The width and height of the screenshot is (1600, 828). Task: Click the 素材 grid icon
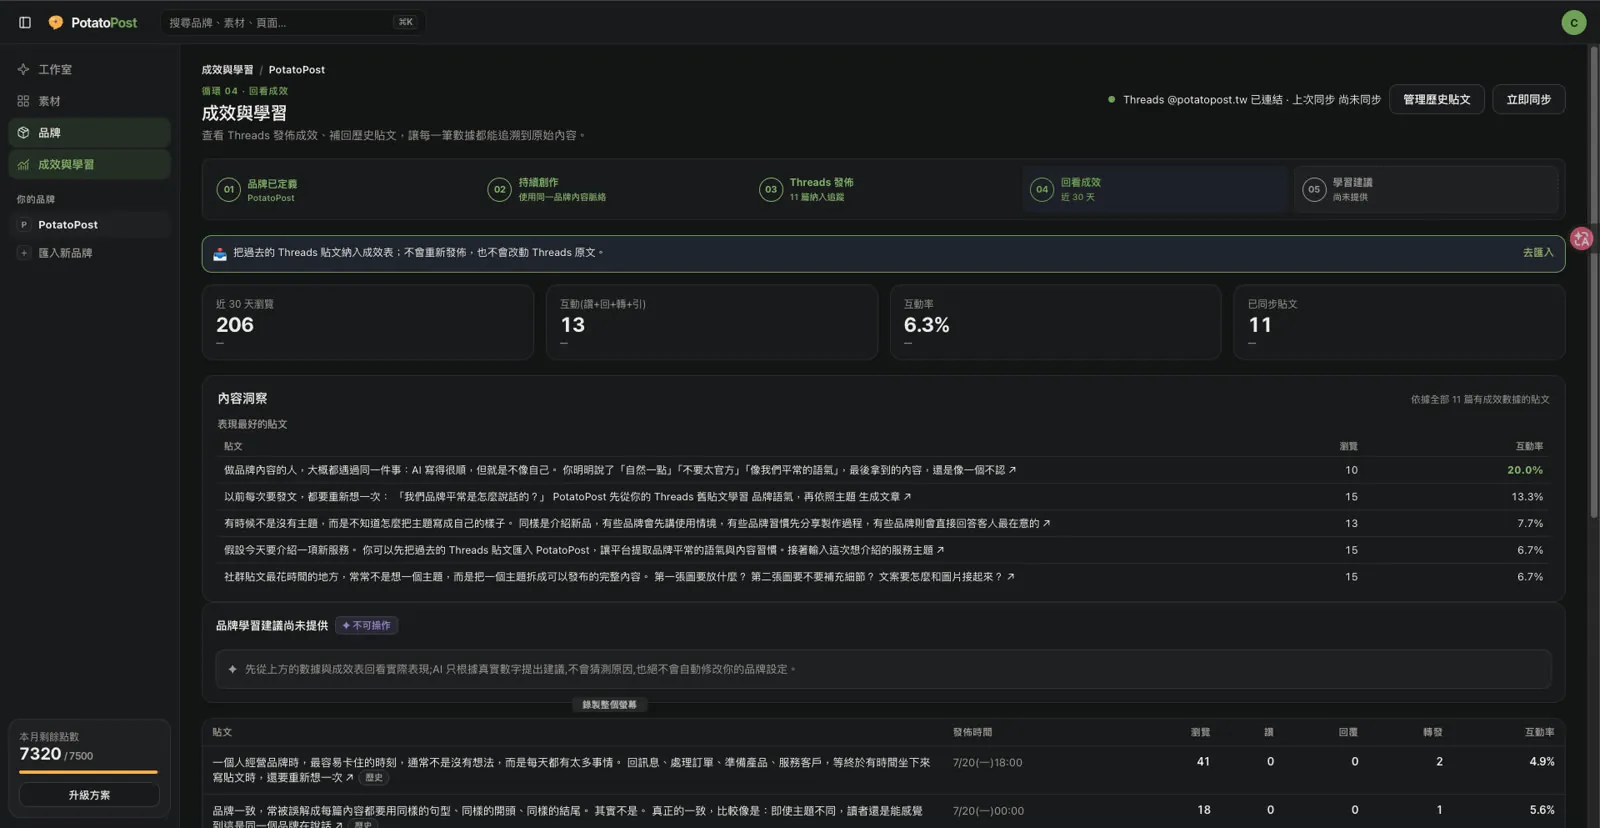click(x=23, y=101)
